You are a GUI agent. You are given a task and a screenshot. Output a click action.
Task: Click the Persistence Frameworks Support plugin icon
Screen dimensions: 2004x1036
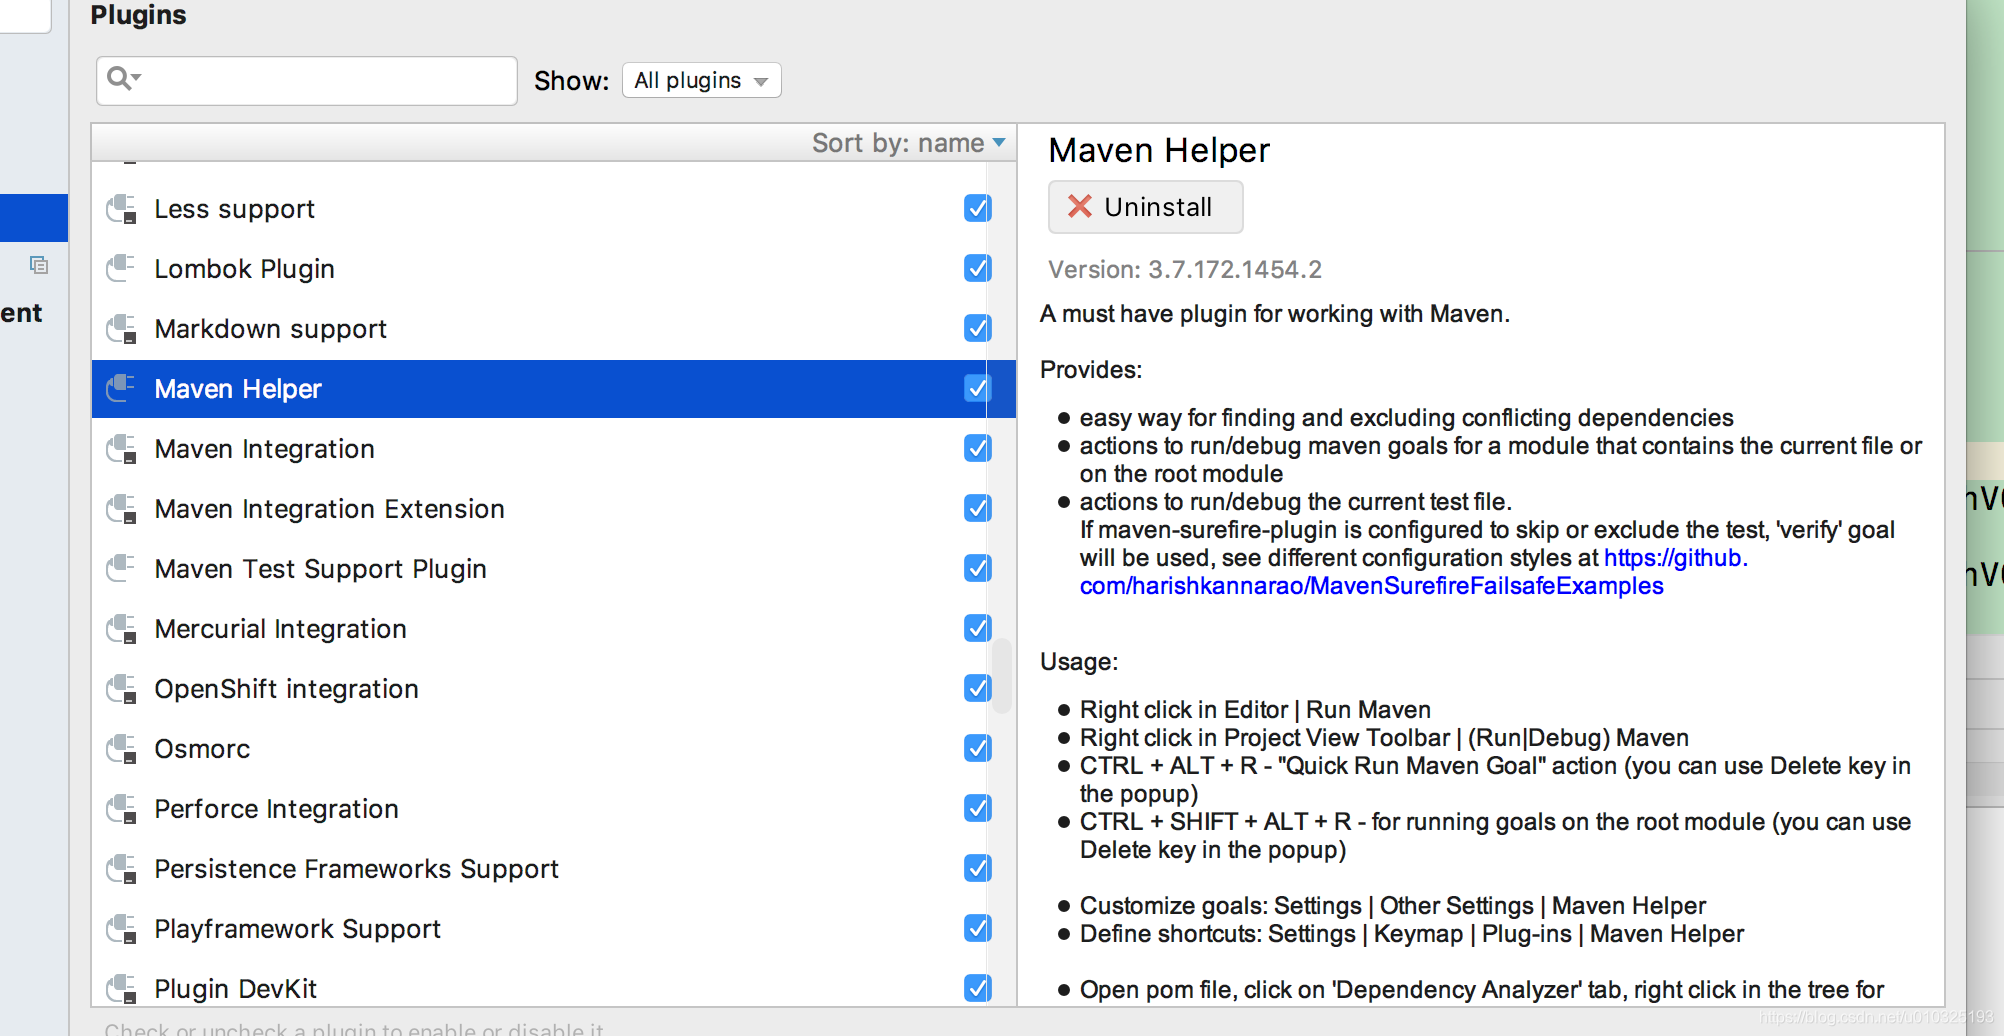tap(122, 869)
